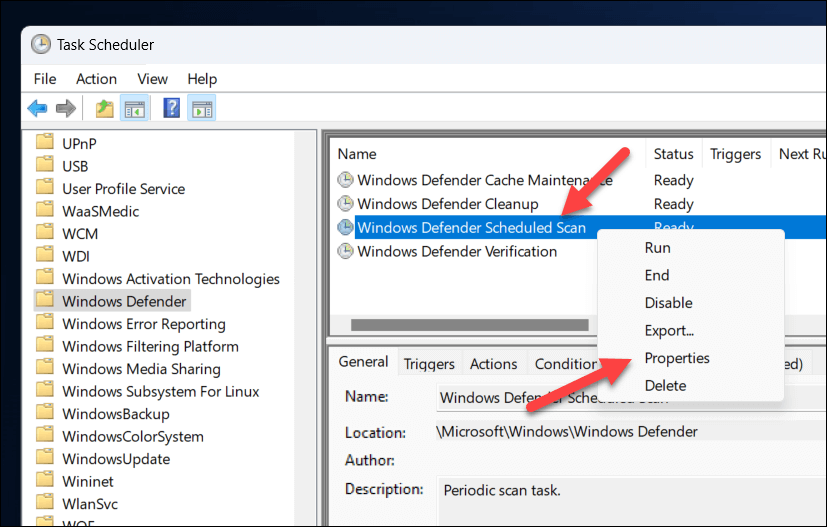The image size is (827, 527).
Task: Click the Up One Level folder icon
Action: click(104, 108)
